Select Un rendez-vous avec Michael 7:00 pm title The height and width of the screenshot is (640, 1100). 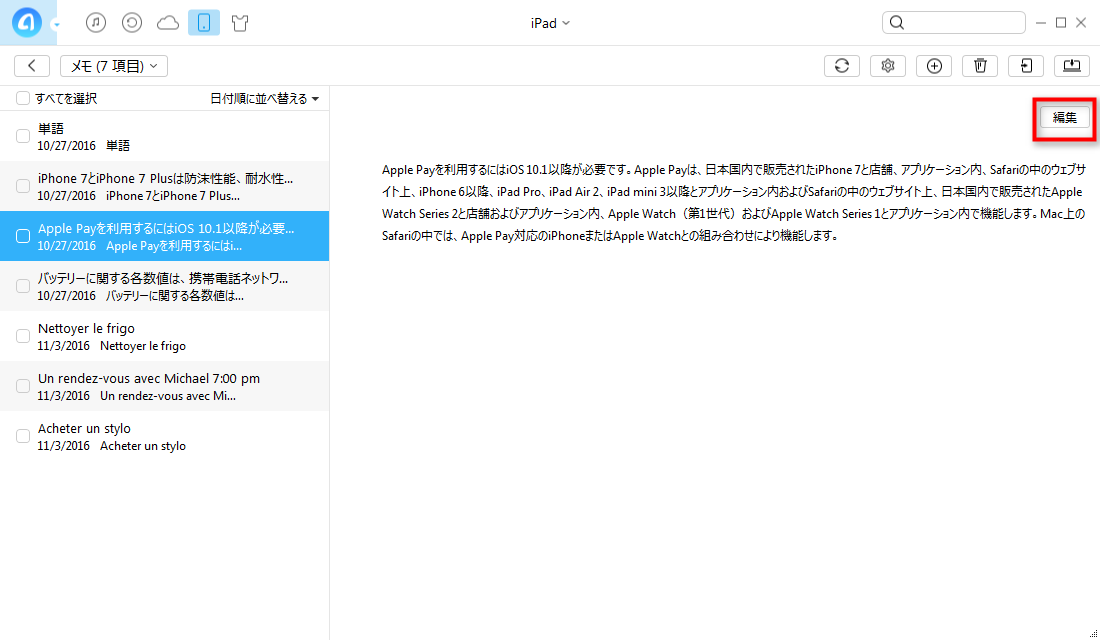tap(149, 378)
